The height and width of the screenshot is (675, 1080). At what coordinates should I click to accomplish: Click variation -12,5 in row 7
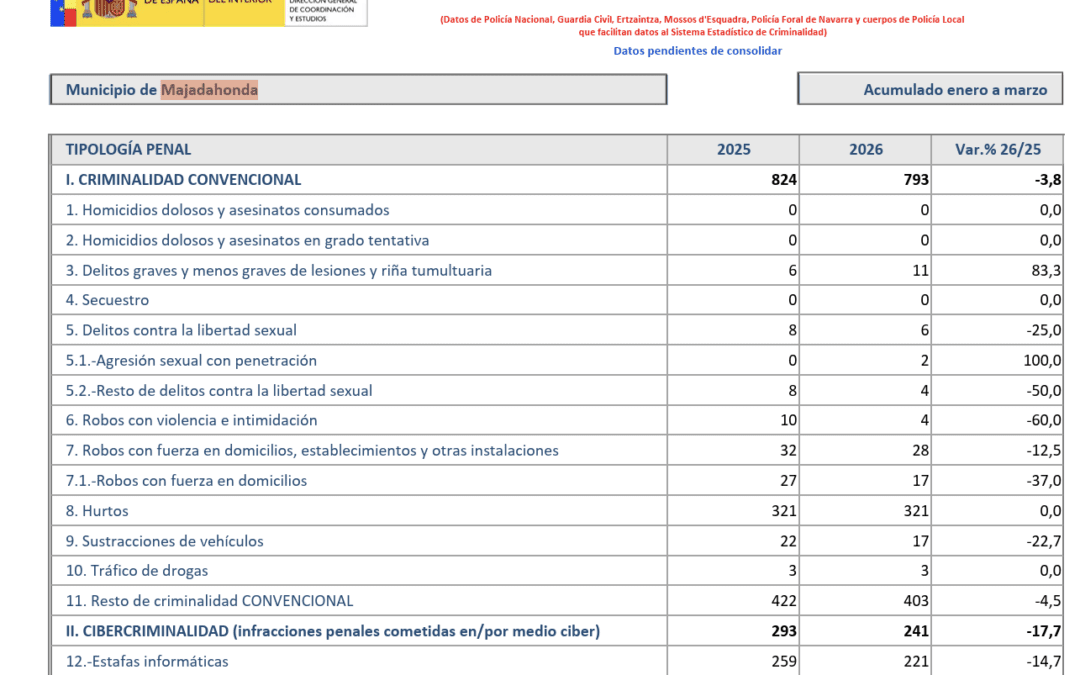coord(1044,450)
